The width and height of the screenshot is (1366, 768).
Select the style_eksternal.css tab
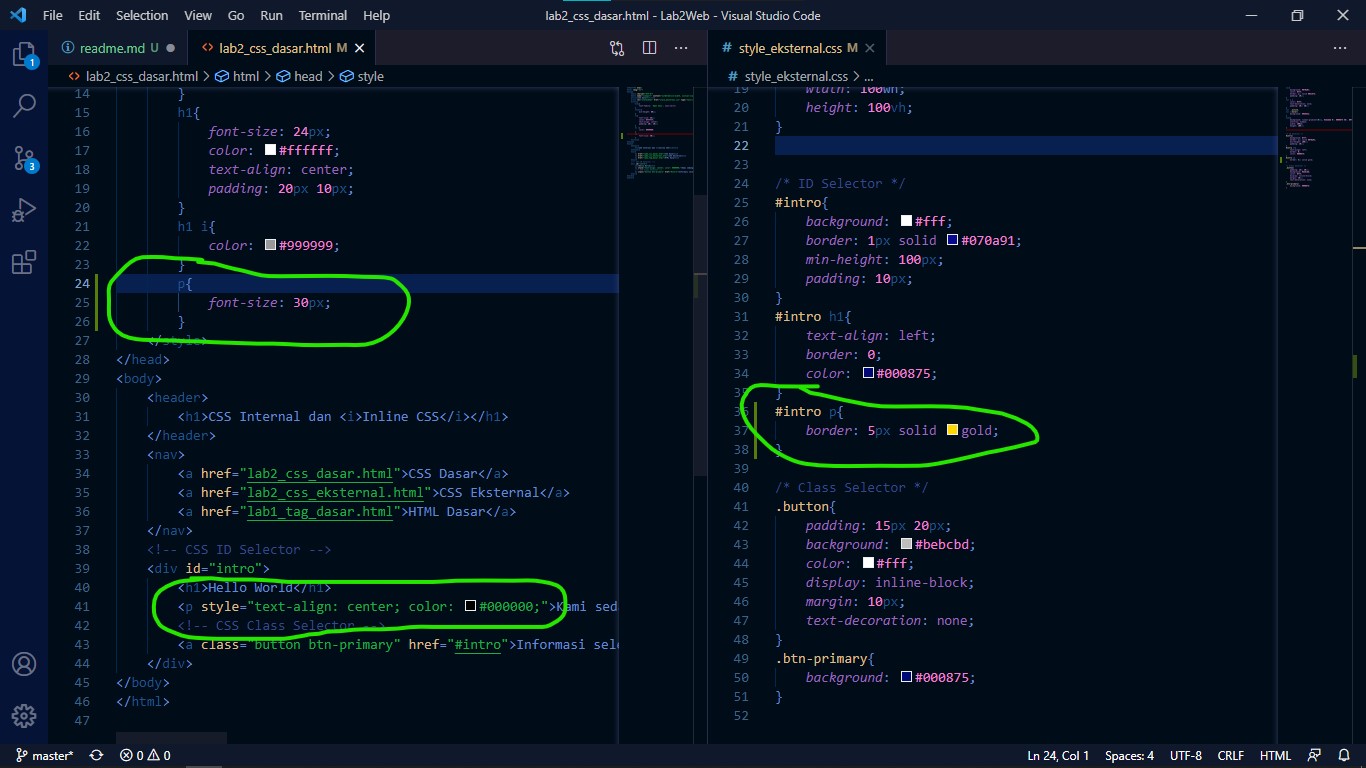796,48
